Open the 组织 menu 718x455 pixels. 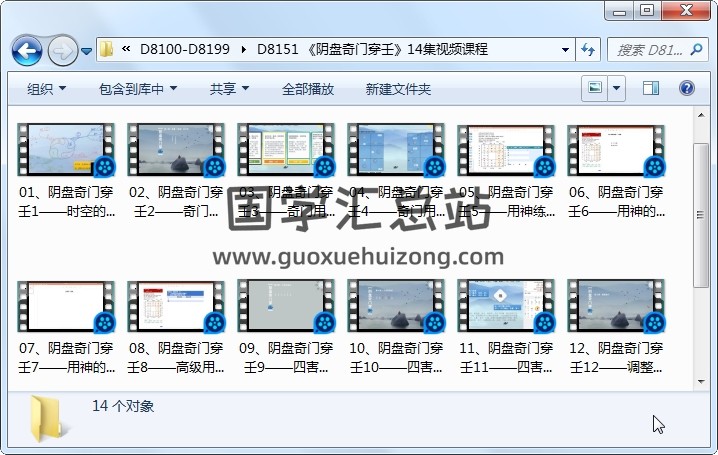46,89
